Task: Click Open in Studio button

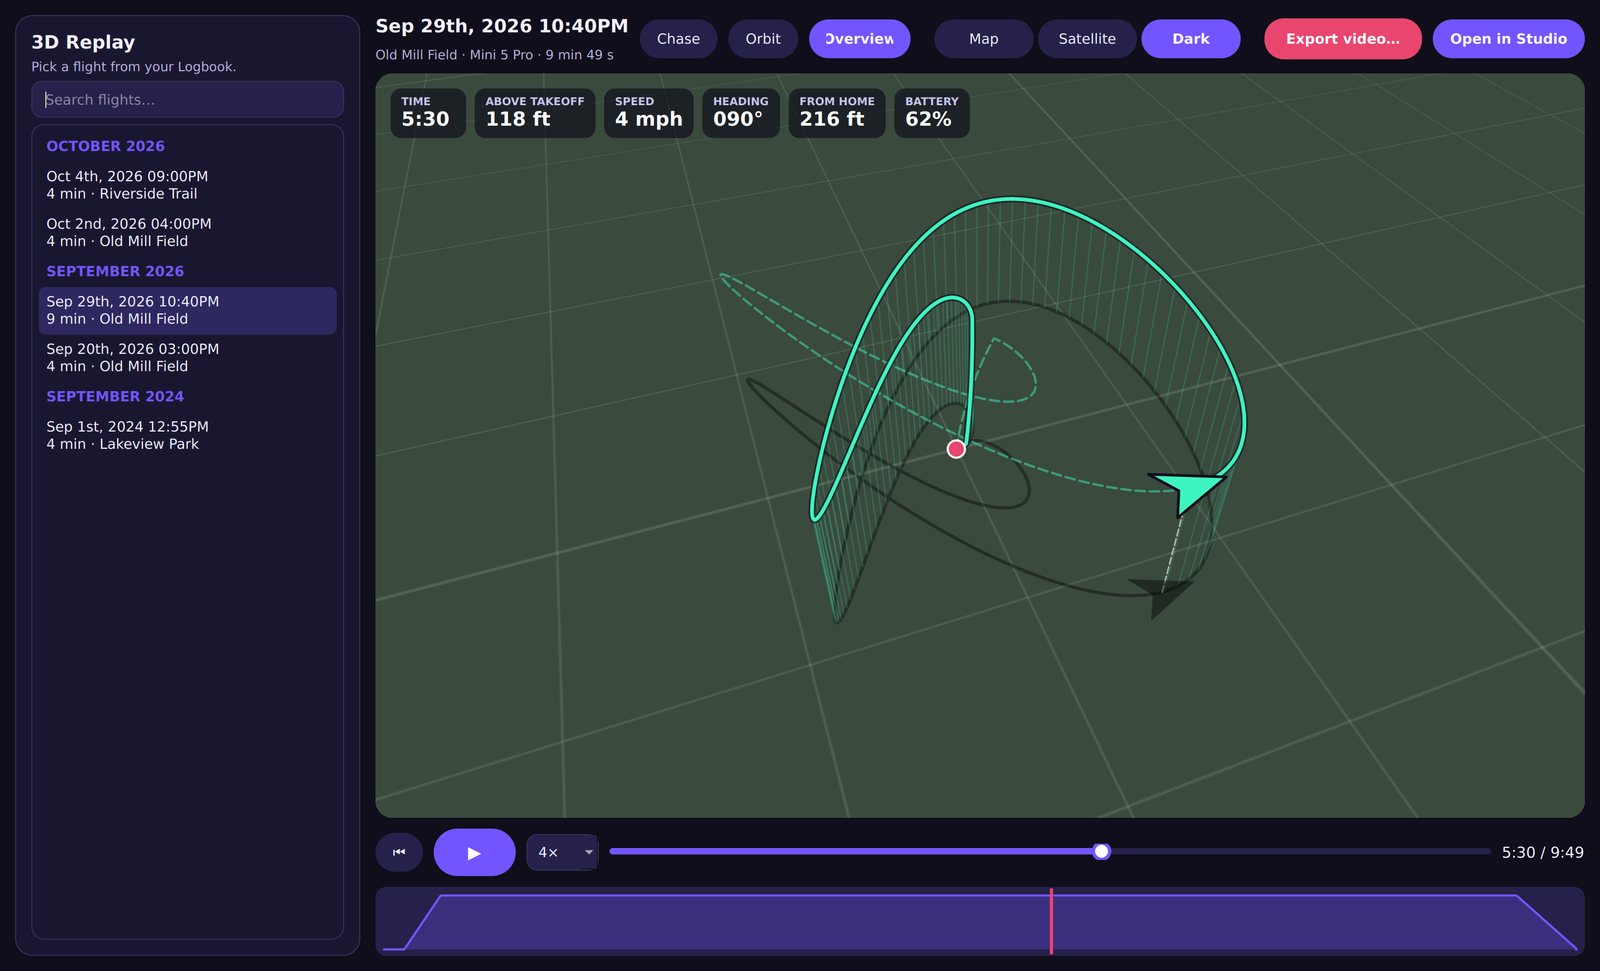Action: click(1509, 39)
